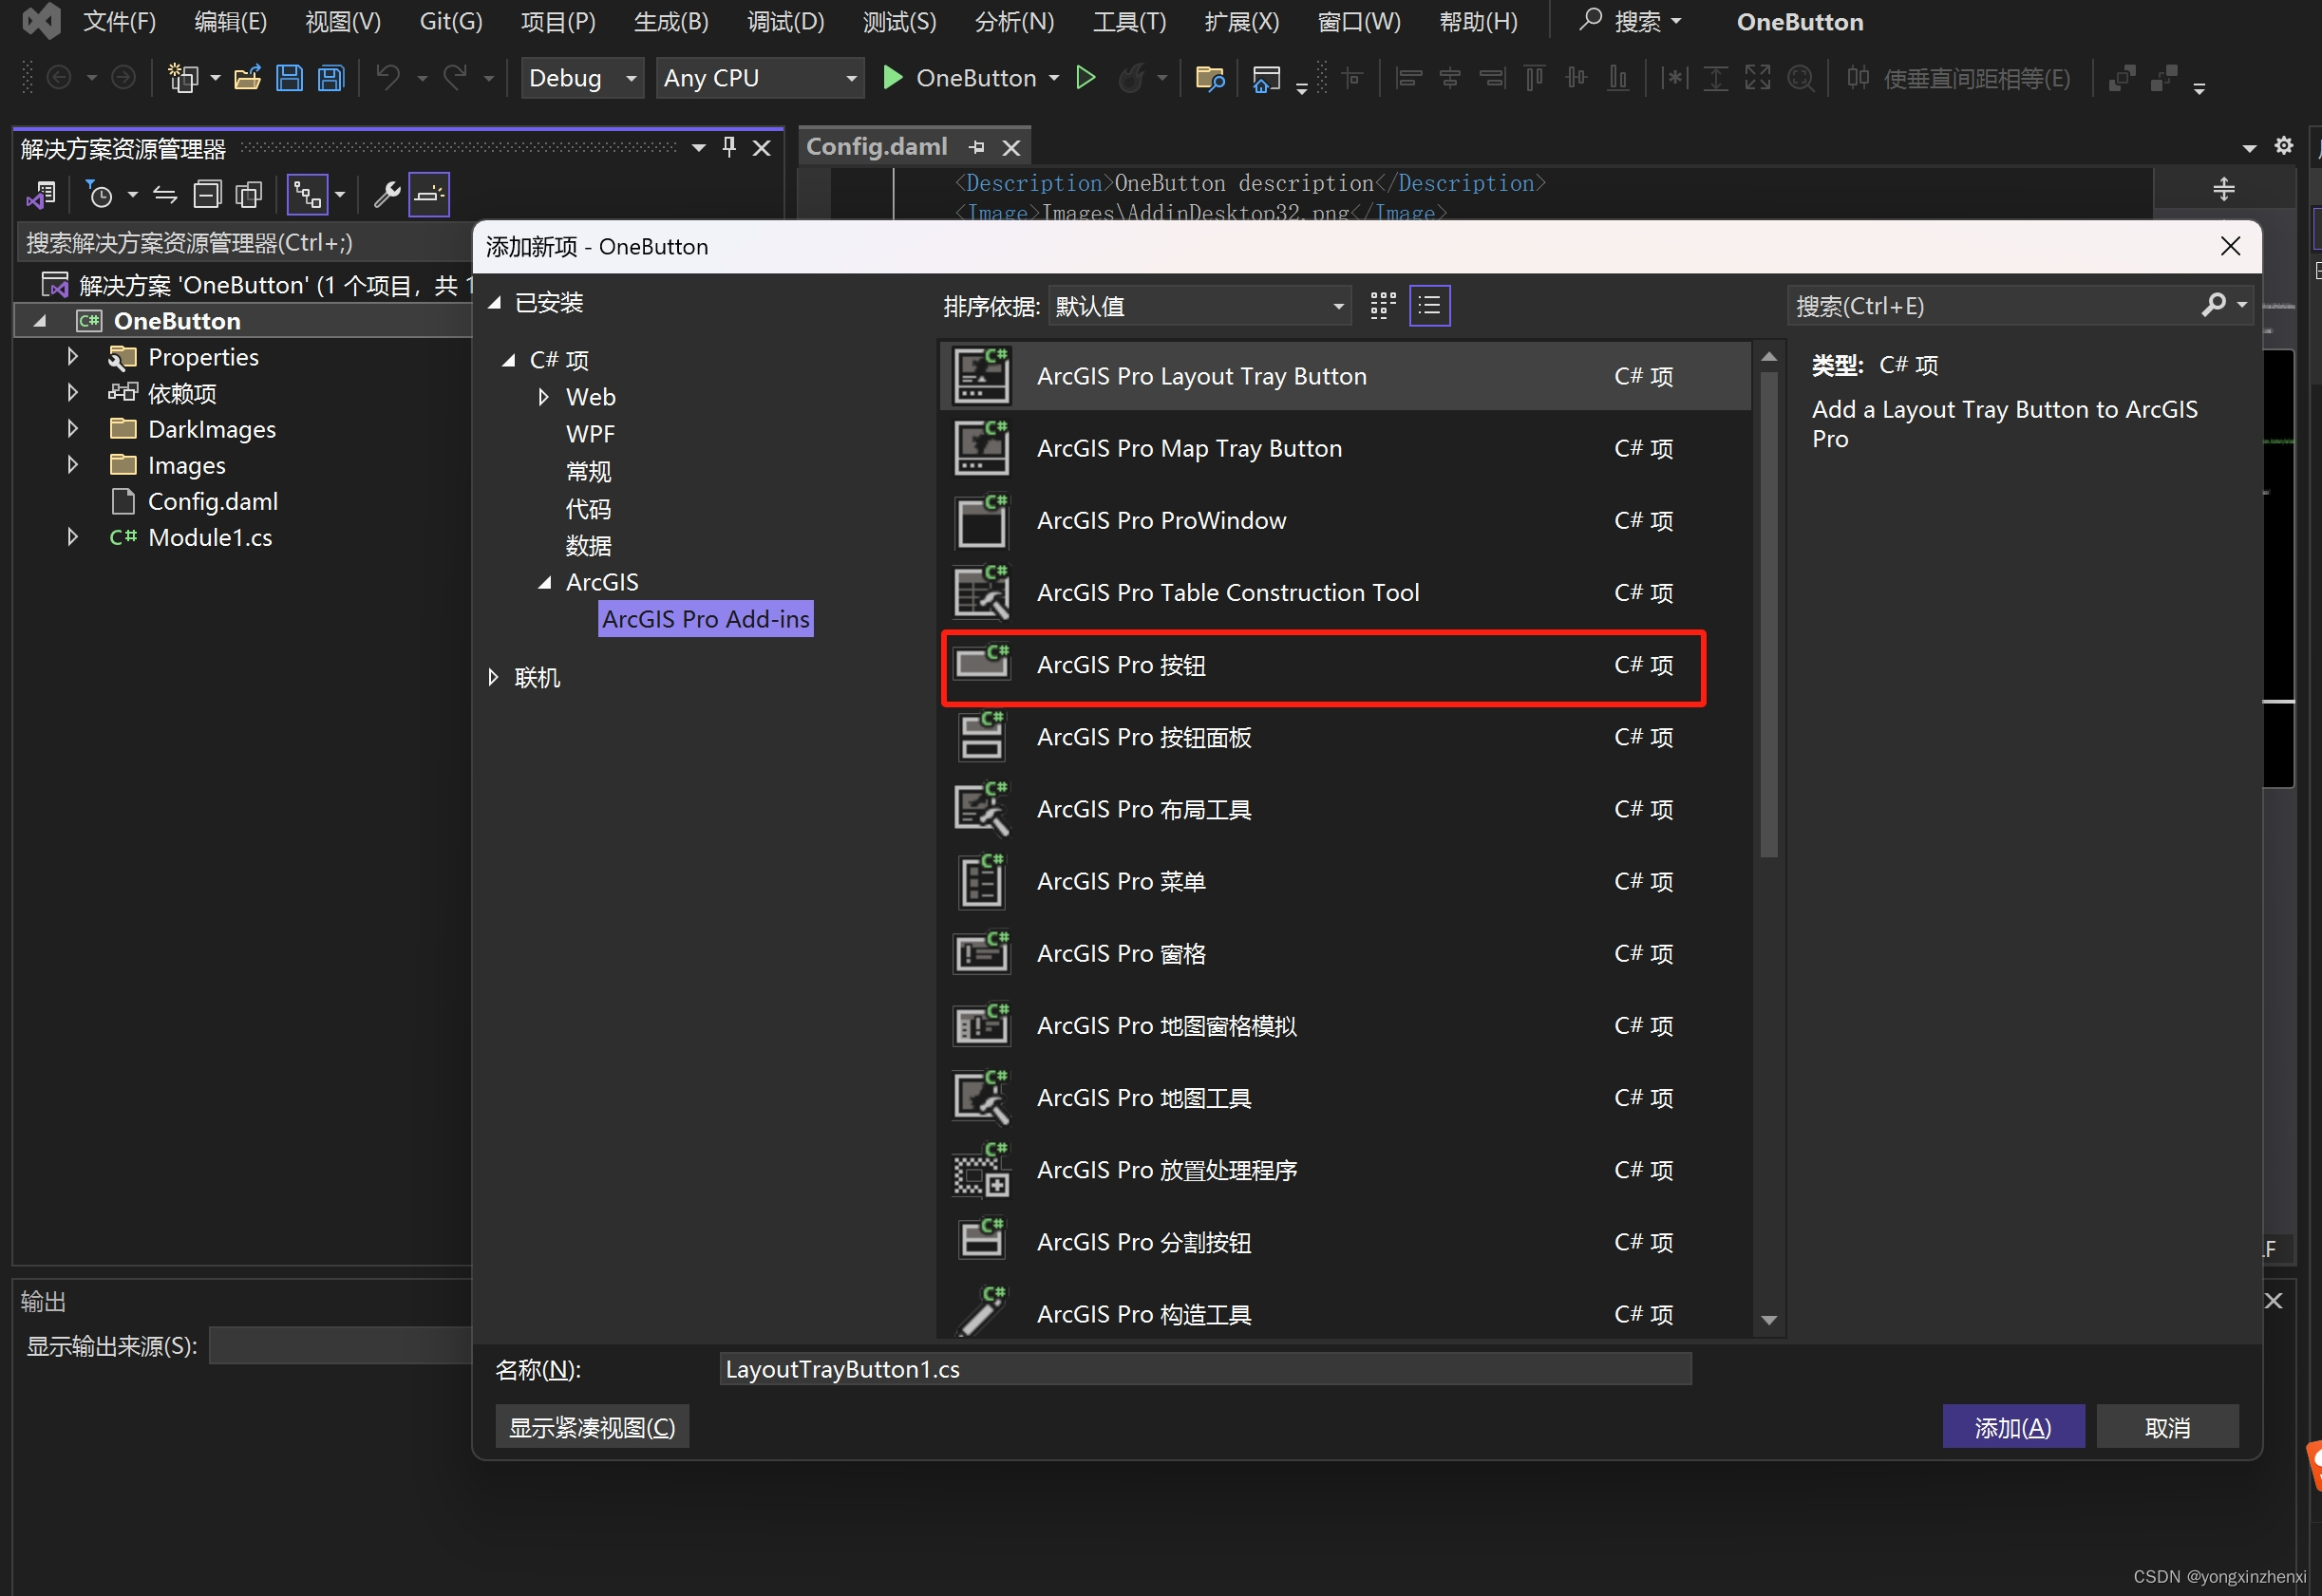Choose ArcGIS Pro 放置处理程序 template icon
The image size is (2322, 1596).
(x=981, y=1169)
